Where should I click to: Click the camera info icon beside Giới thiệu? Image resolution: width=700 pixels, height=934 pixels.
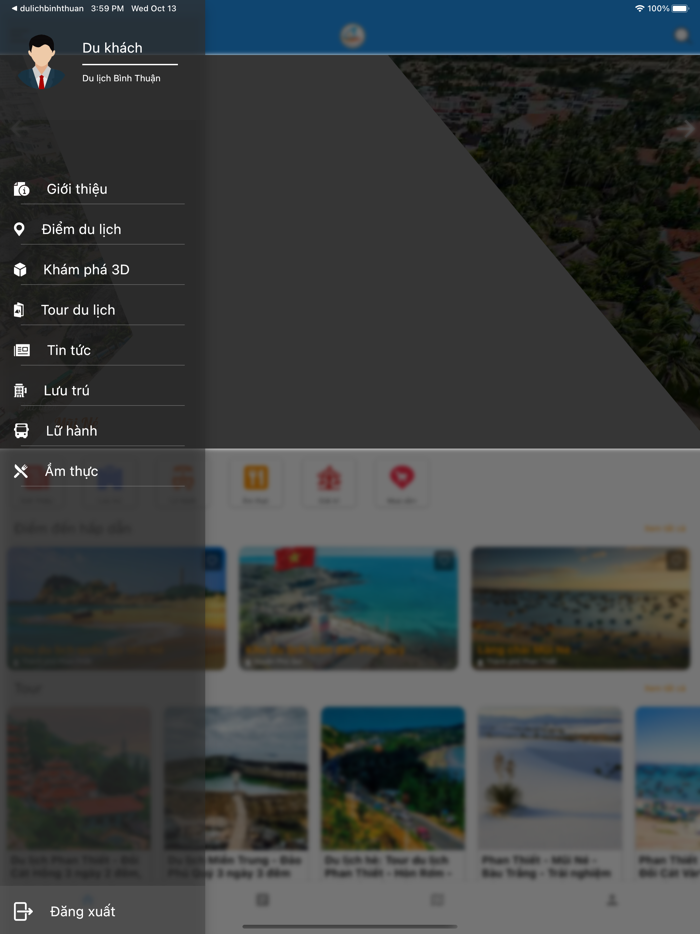(x=21, y=189)
